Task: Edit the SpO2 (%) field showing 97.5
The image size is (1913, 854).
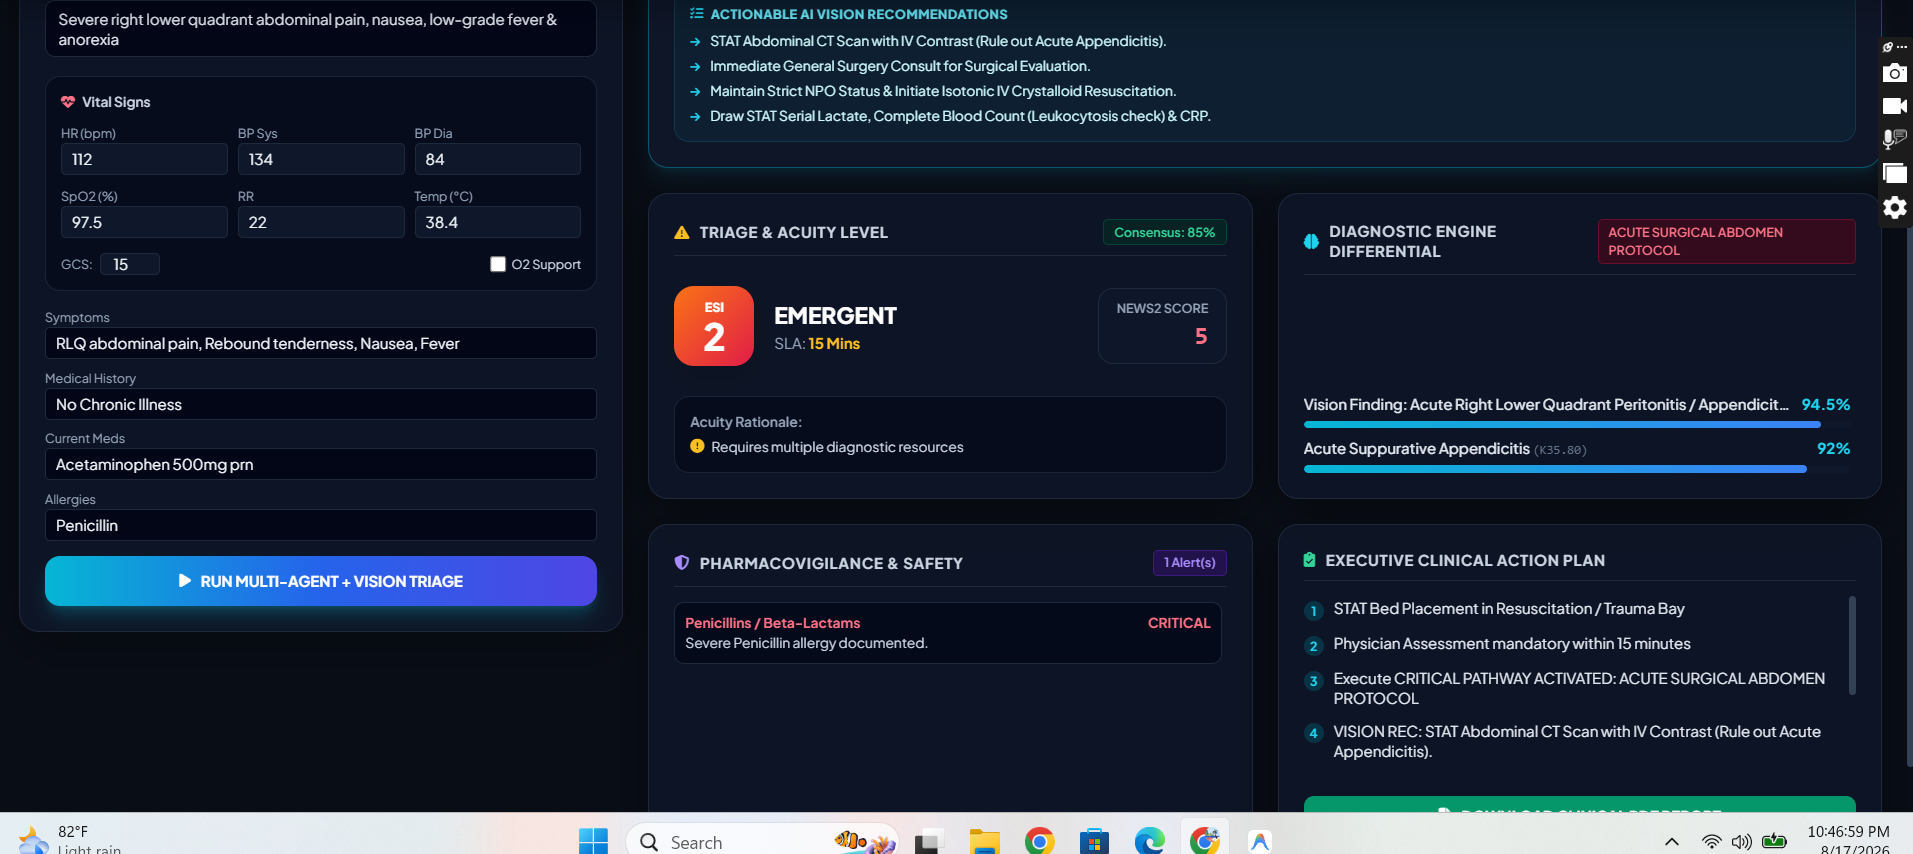Action: (144, 222)
